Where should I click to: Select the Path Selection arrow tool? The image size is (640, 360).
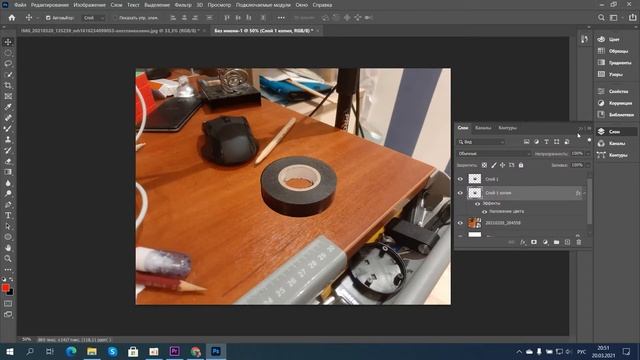[x=8, y=226]
